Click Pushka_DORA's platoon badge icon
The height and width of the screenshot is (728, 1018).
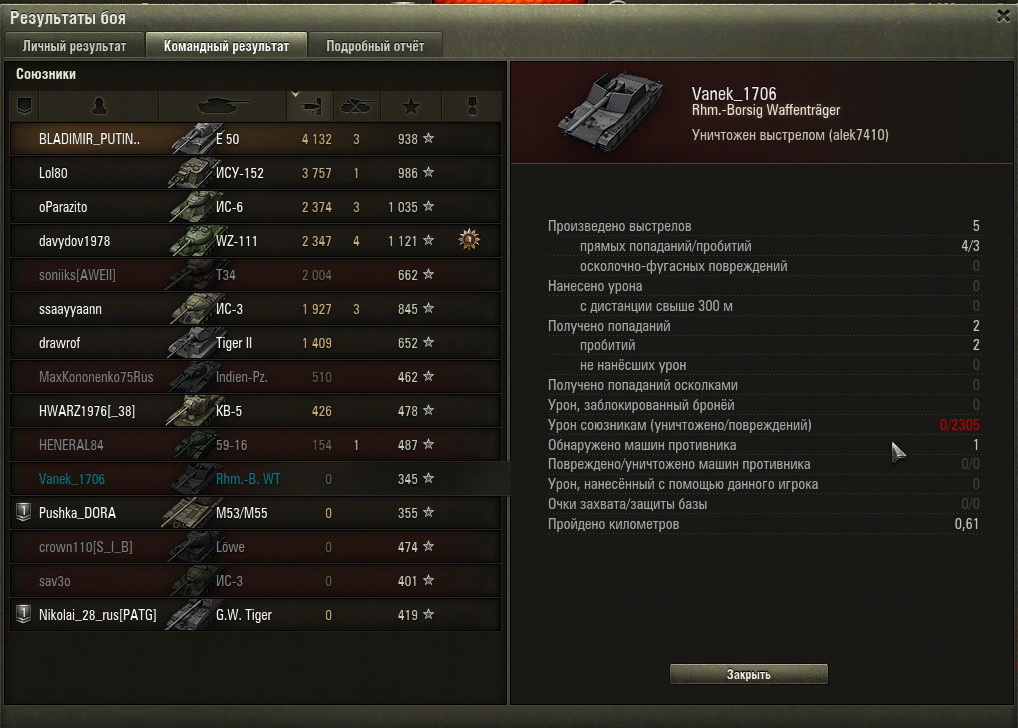pos(23,512)
